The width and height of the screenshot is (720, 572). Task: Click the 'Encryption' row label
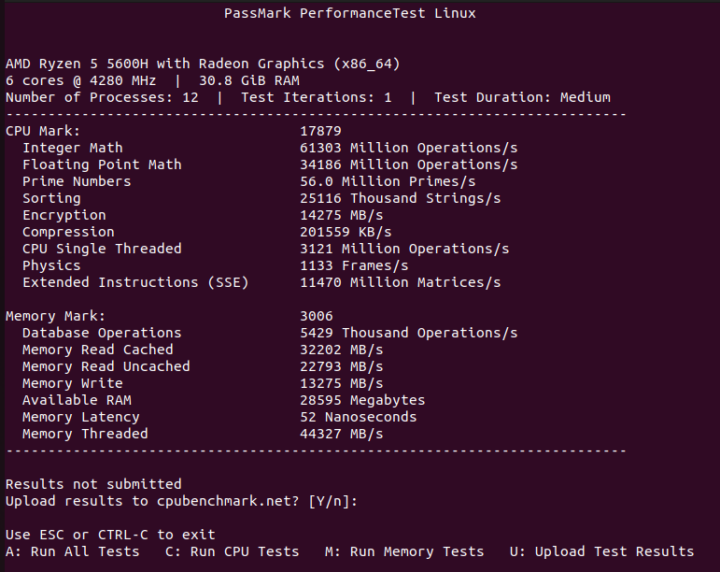(x=64, y=215)
